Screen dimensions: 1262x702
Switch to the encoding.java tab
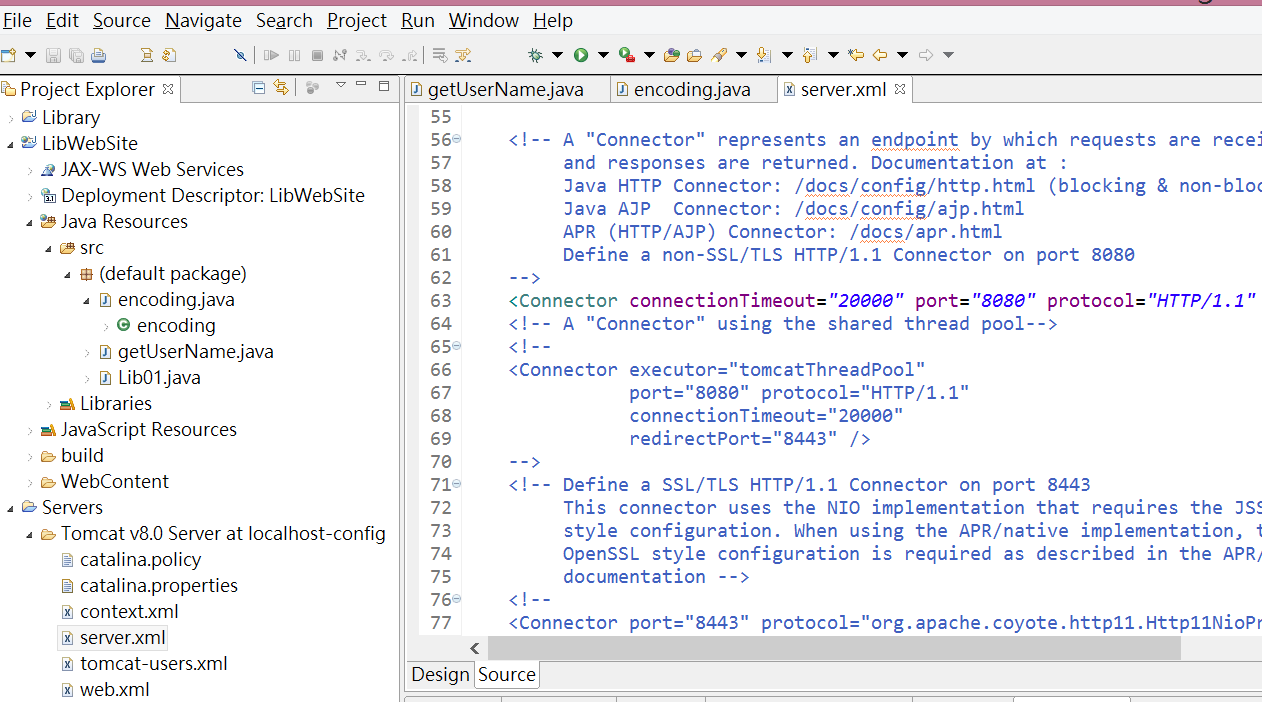693,89
